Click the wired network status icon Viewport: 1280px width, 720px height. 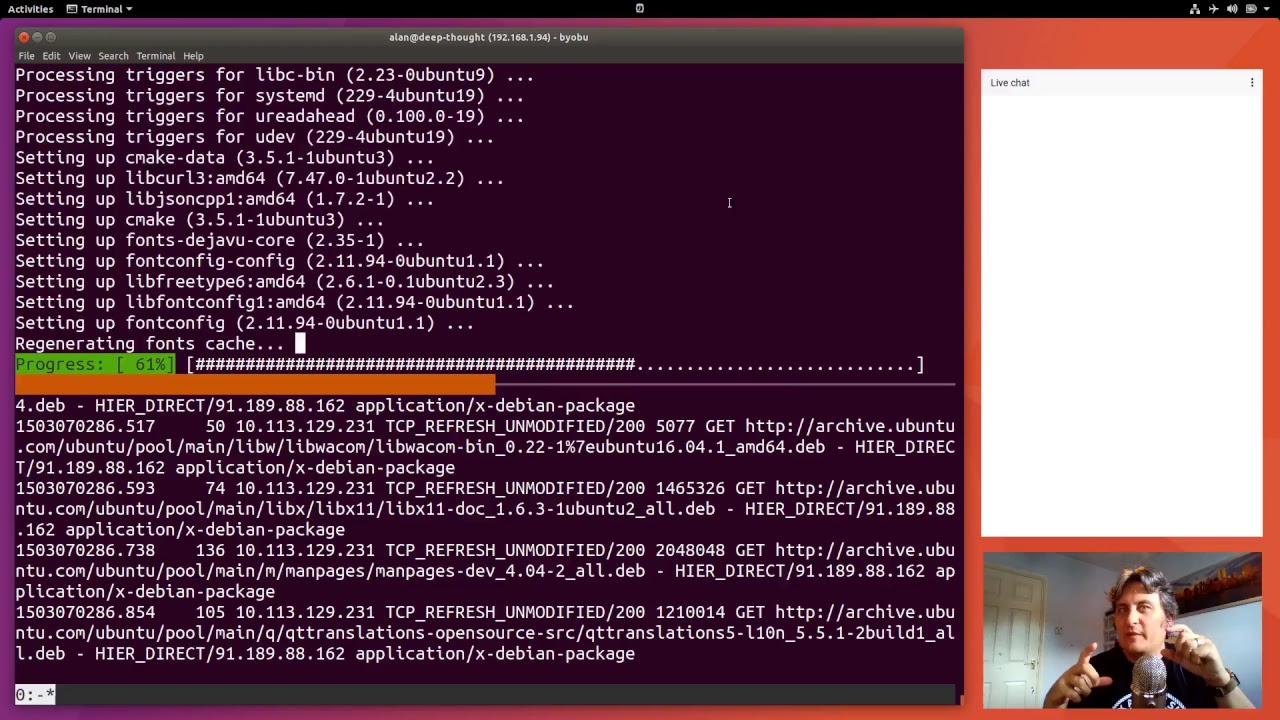(1194, 9)
